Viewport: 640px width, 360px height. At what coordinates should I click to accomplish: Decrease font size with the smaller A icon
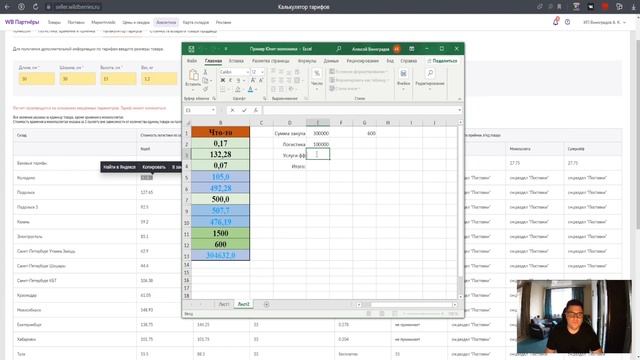click(261, 80)
